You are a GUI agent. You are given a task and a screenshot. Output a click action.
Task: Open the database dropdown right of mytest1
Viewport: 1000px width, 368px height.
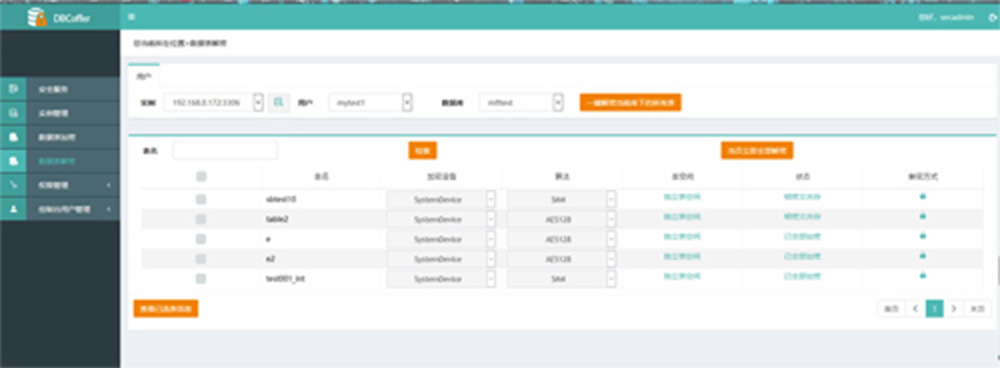pyautogui.click(x=521, y=102)
